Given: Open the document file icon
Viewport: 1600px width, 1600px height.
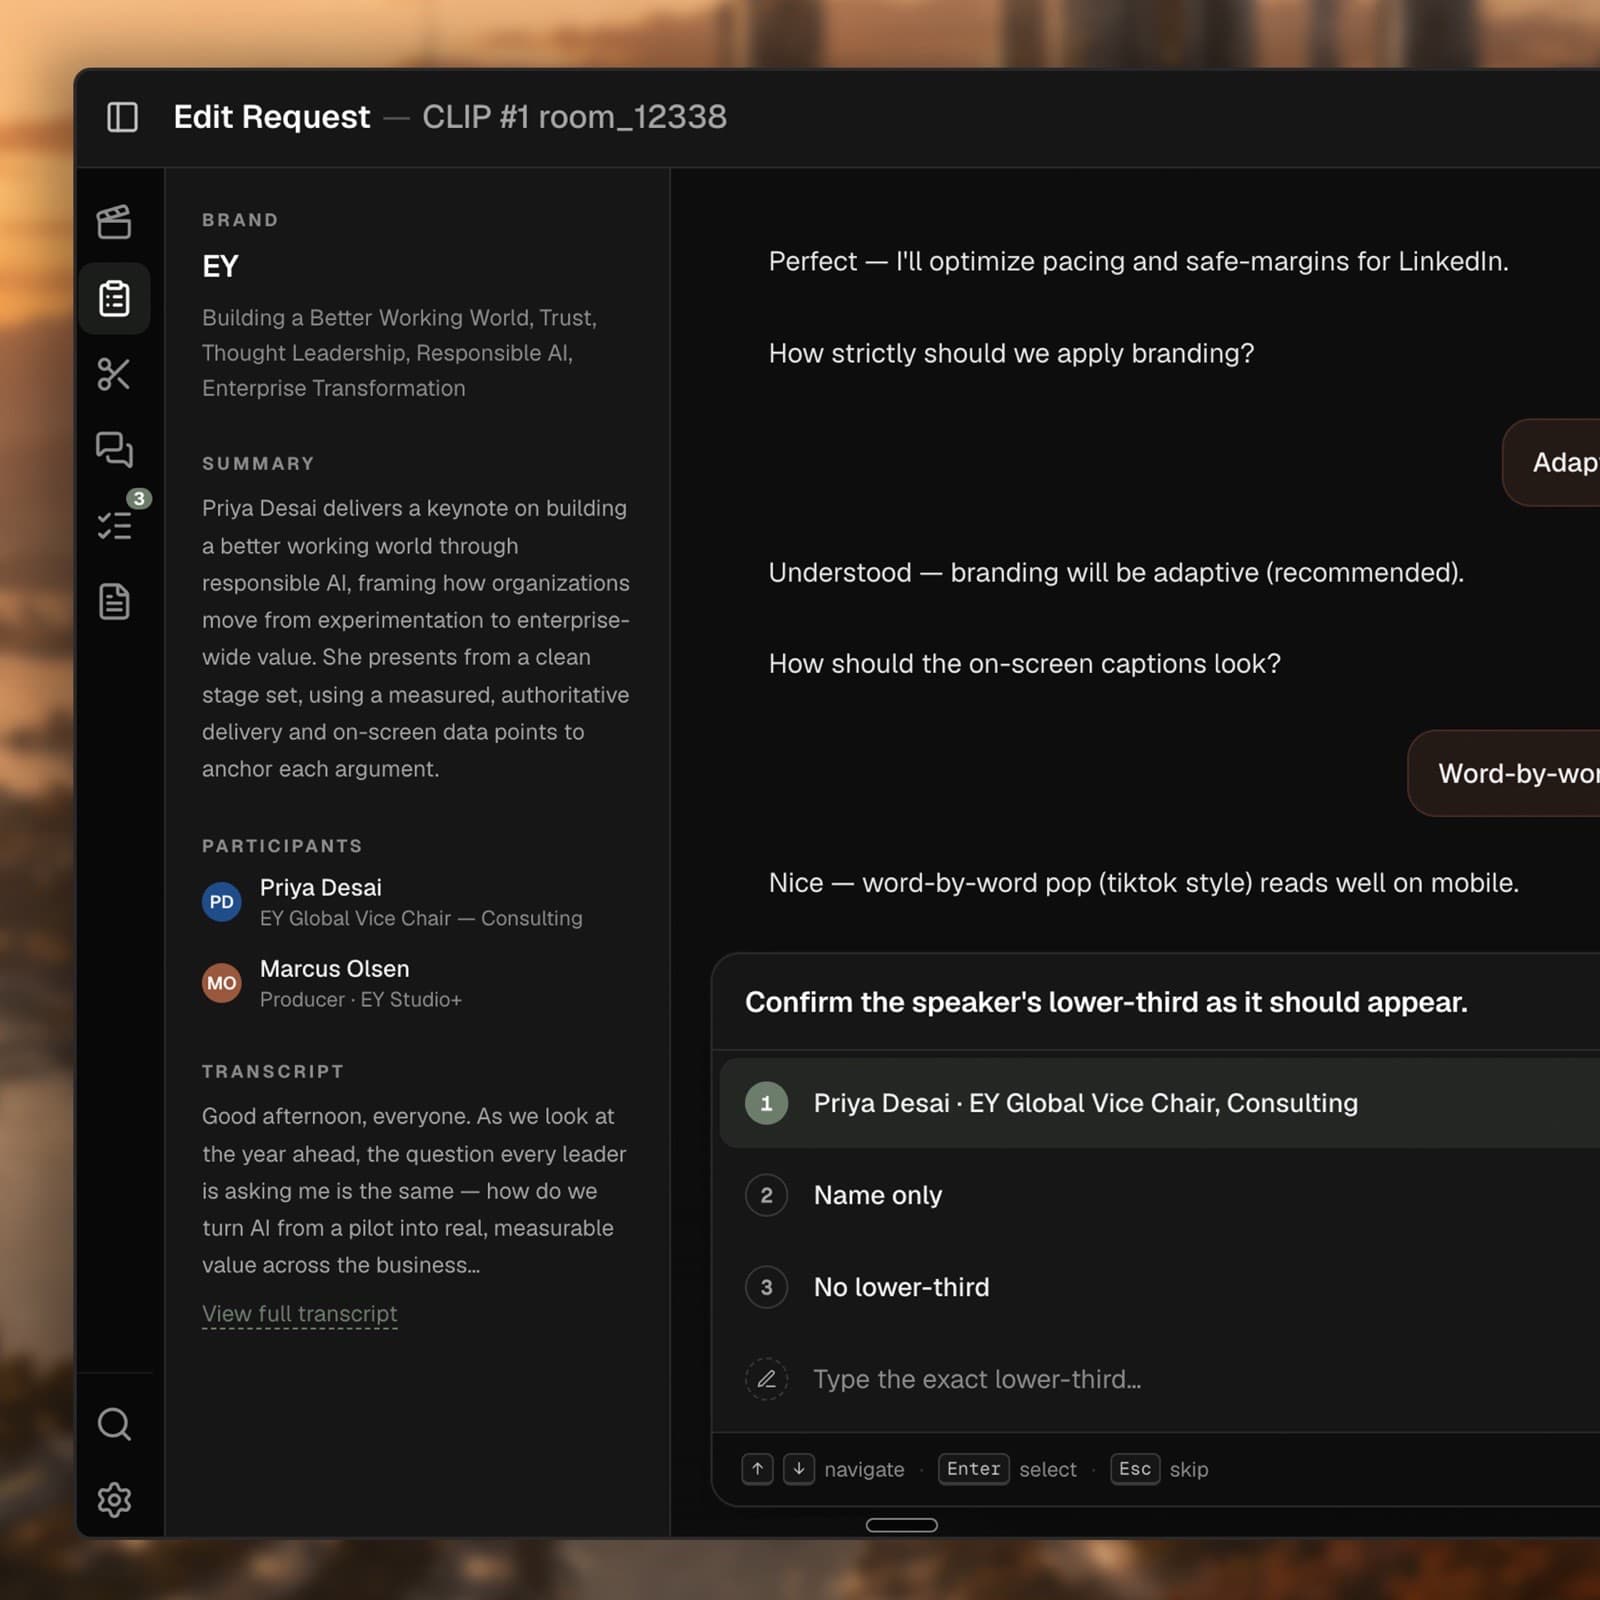Looking at the screenshot, I should [x=114, y=601].
